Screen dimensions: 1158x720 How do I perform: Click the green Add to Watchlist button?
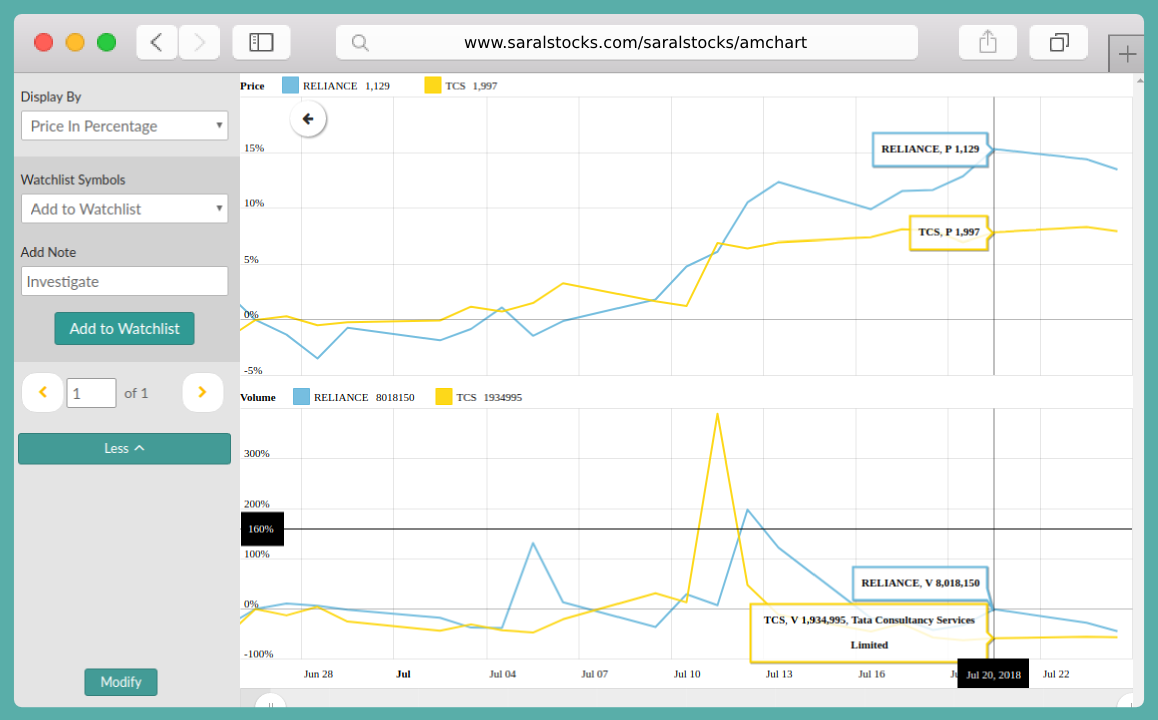pyautogui.click(x=124, y=329)
